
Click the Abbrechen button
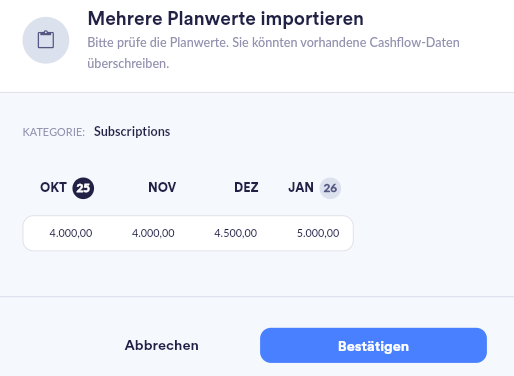point(162,345)
